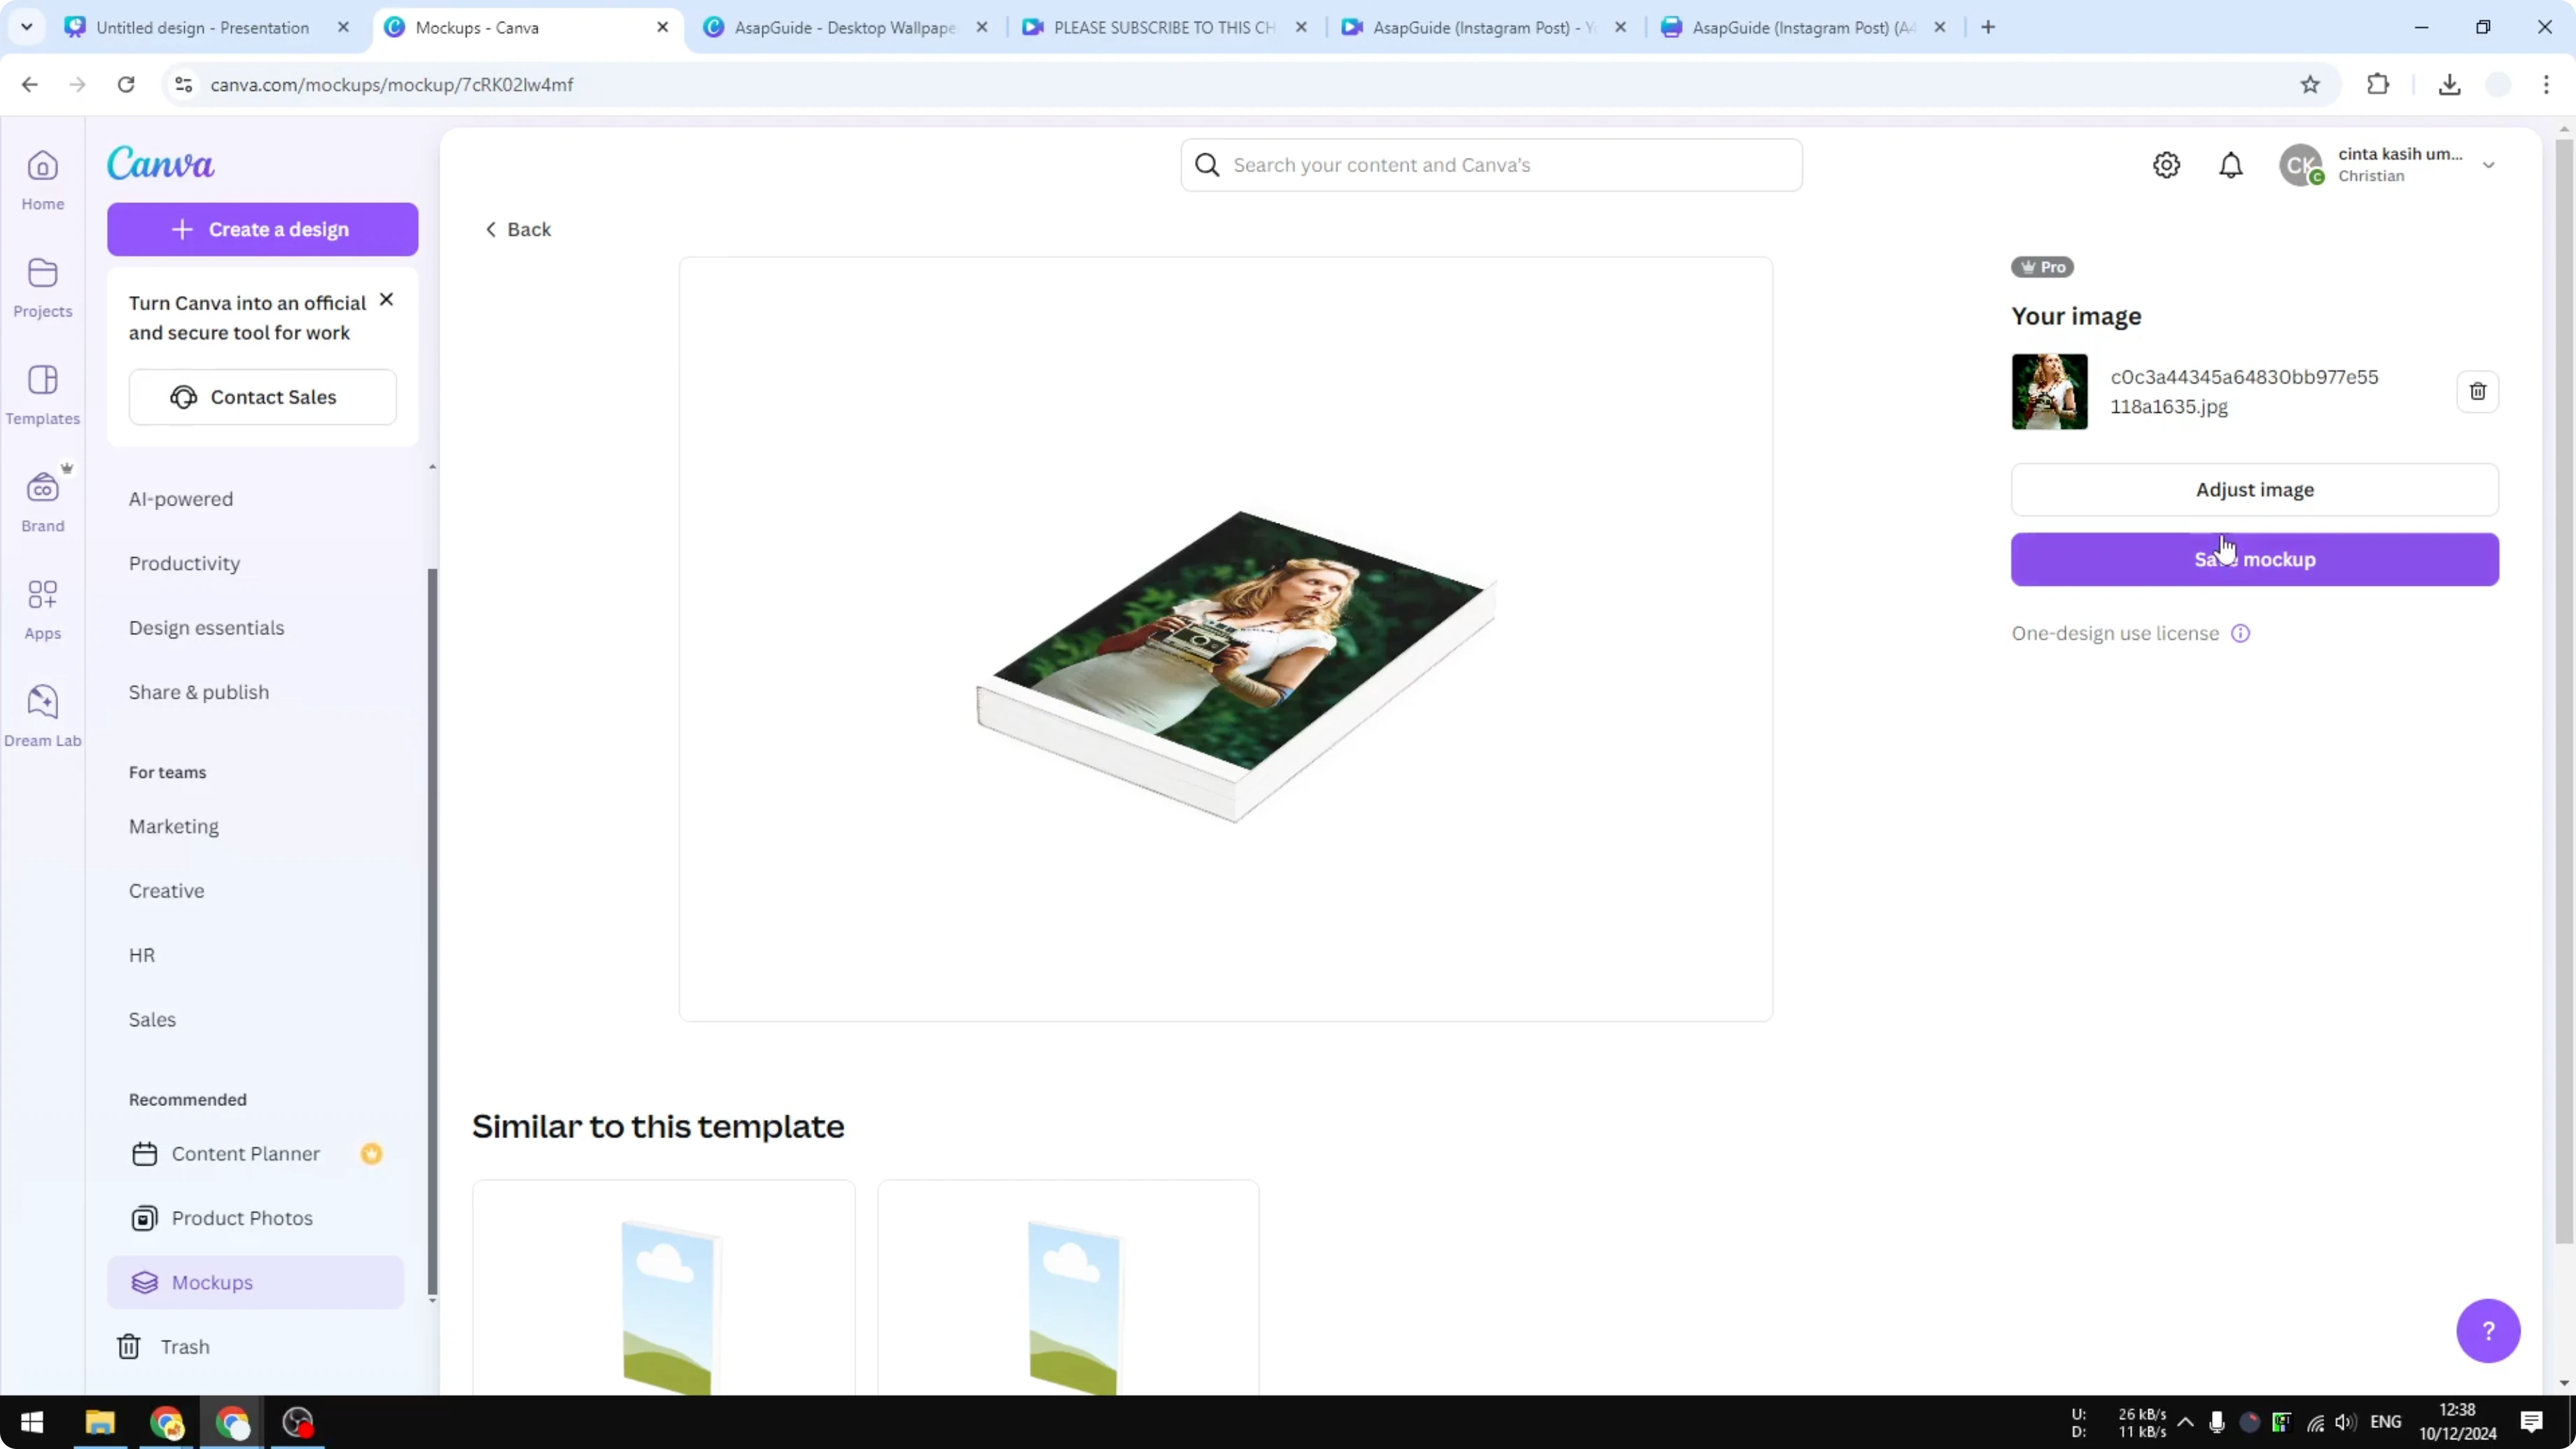2576x1449 pixels.
Task: Click the uploaded image thumbnail
Action: click(x=2049, y=391)
